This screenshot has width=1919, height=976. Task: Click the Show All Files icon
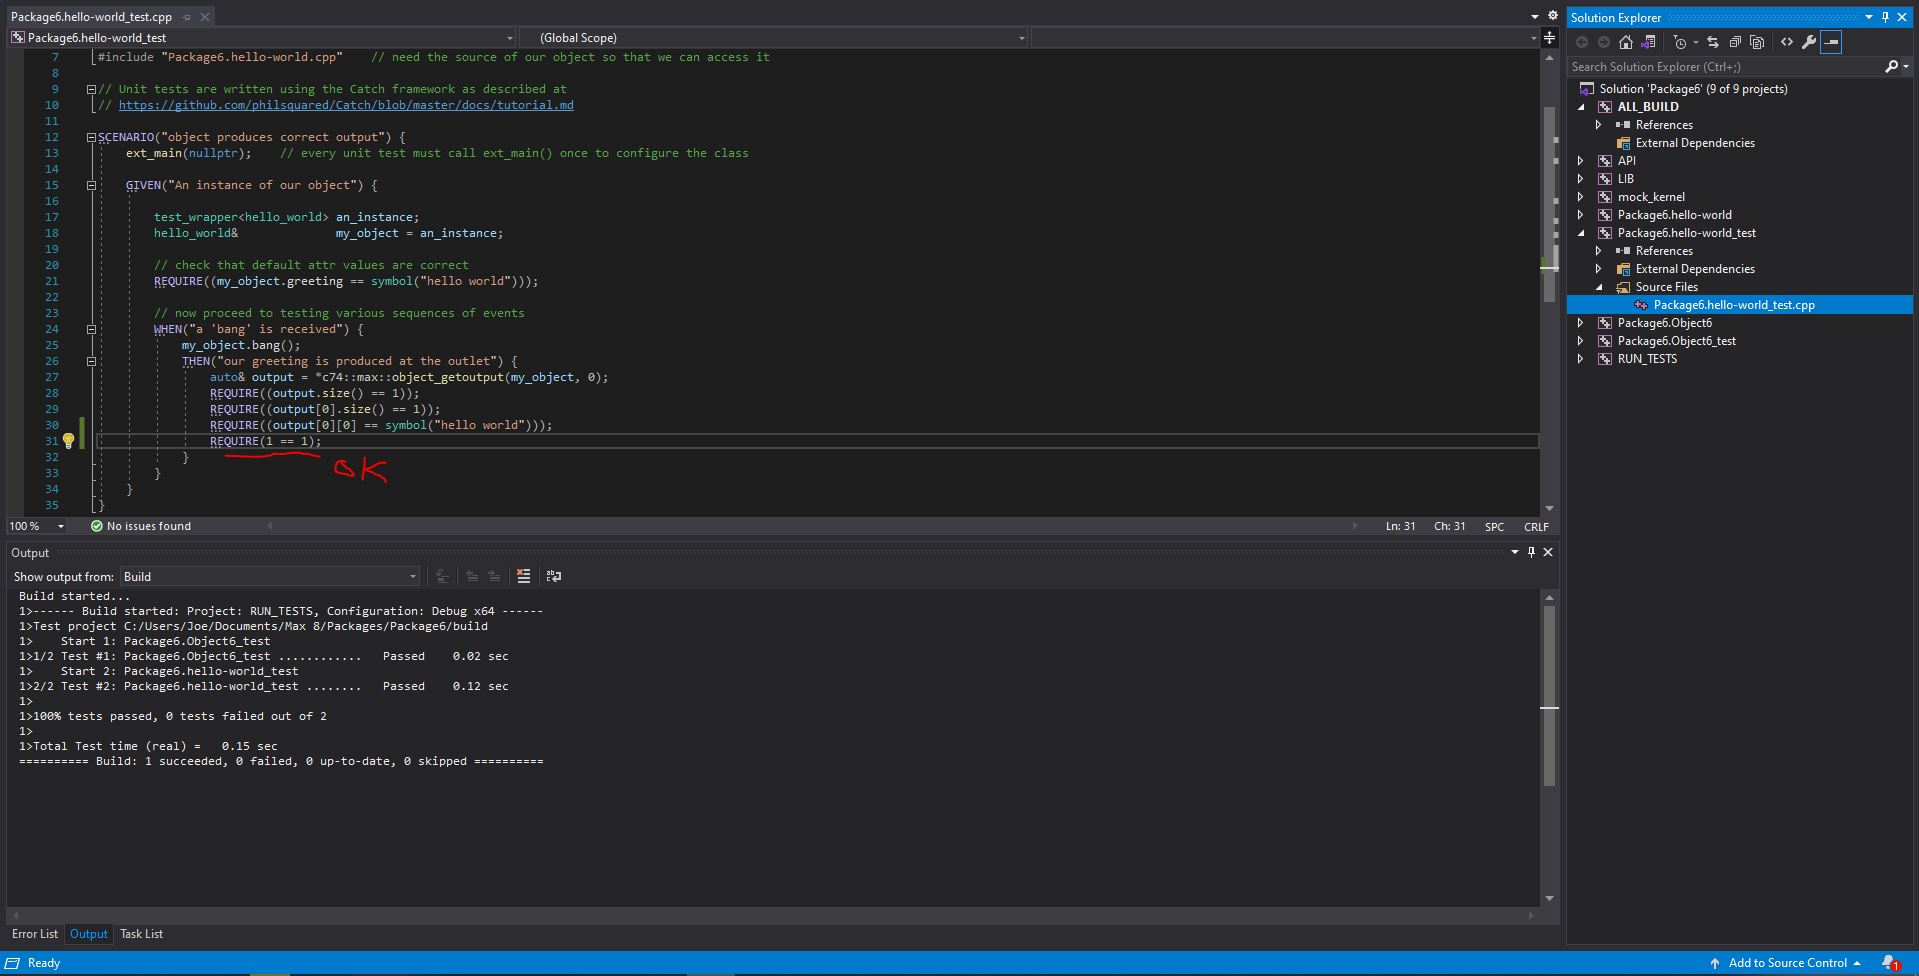(x=1757, y=42)
